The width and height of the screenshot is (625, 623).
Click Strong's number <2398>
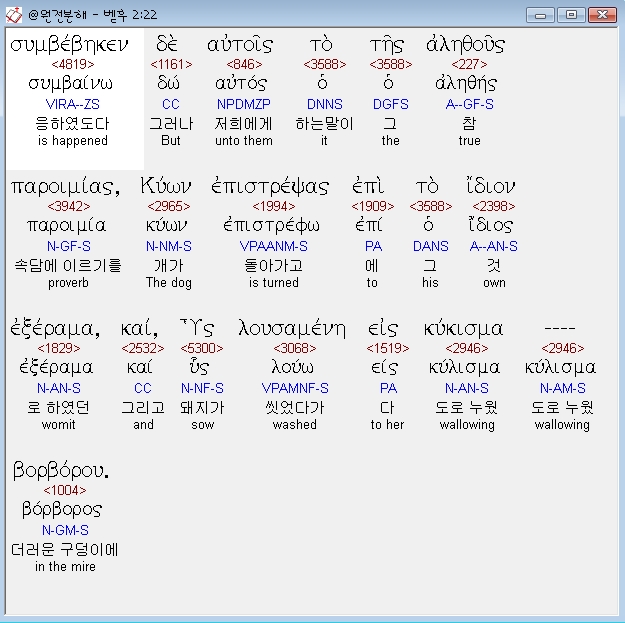[x=493, y=206]
